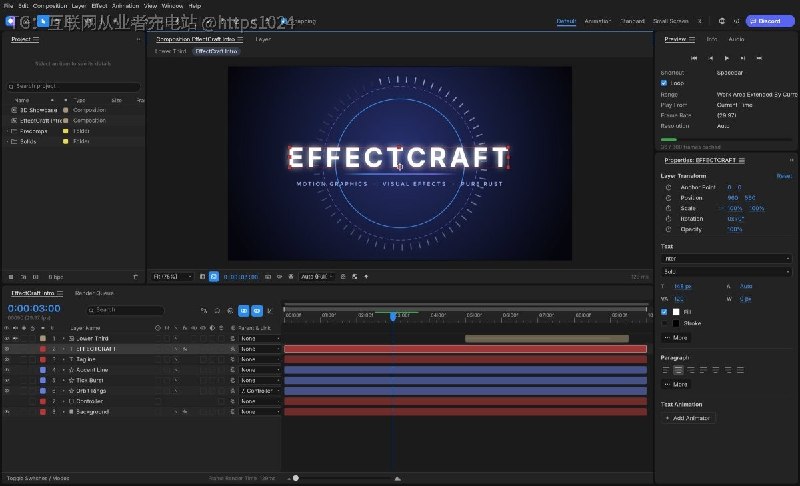Open the font style Bold dropdown
The height and width of the screenshot is (486, 800).
coord(727,272)
